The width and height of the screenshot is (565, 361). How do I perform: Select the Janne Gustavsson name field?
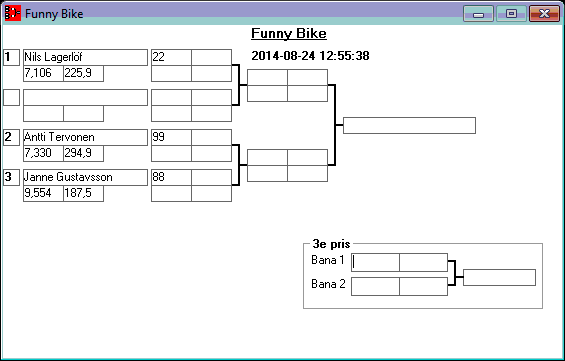tap(85, 177)
